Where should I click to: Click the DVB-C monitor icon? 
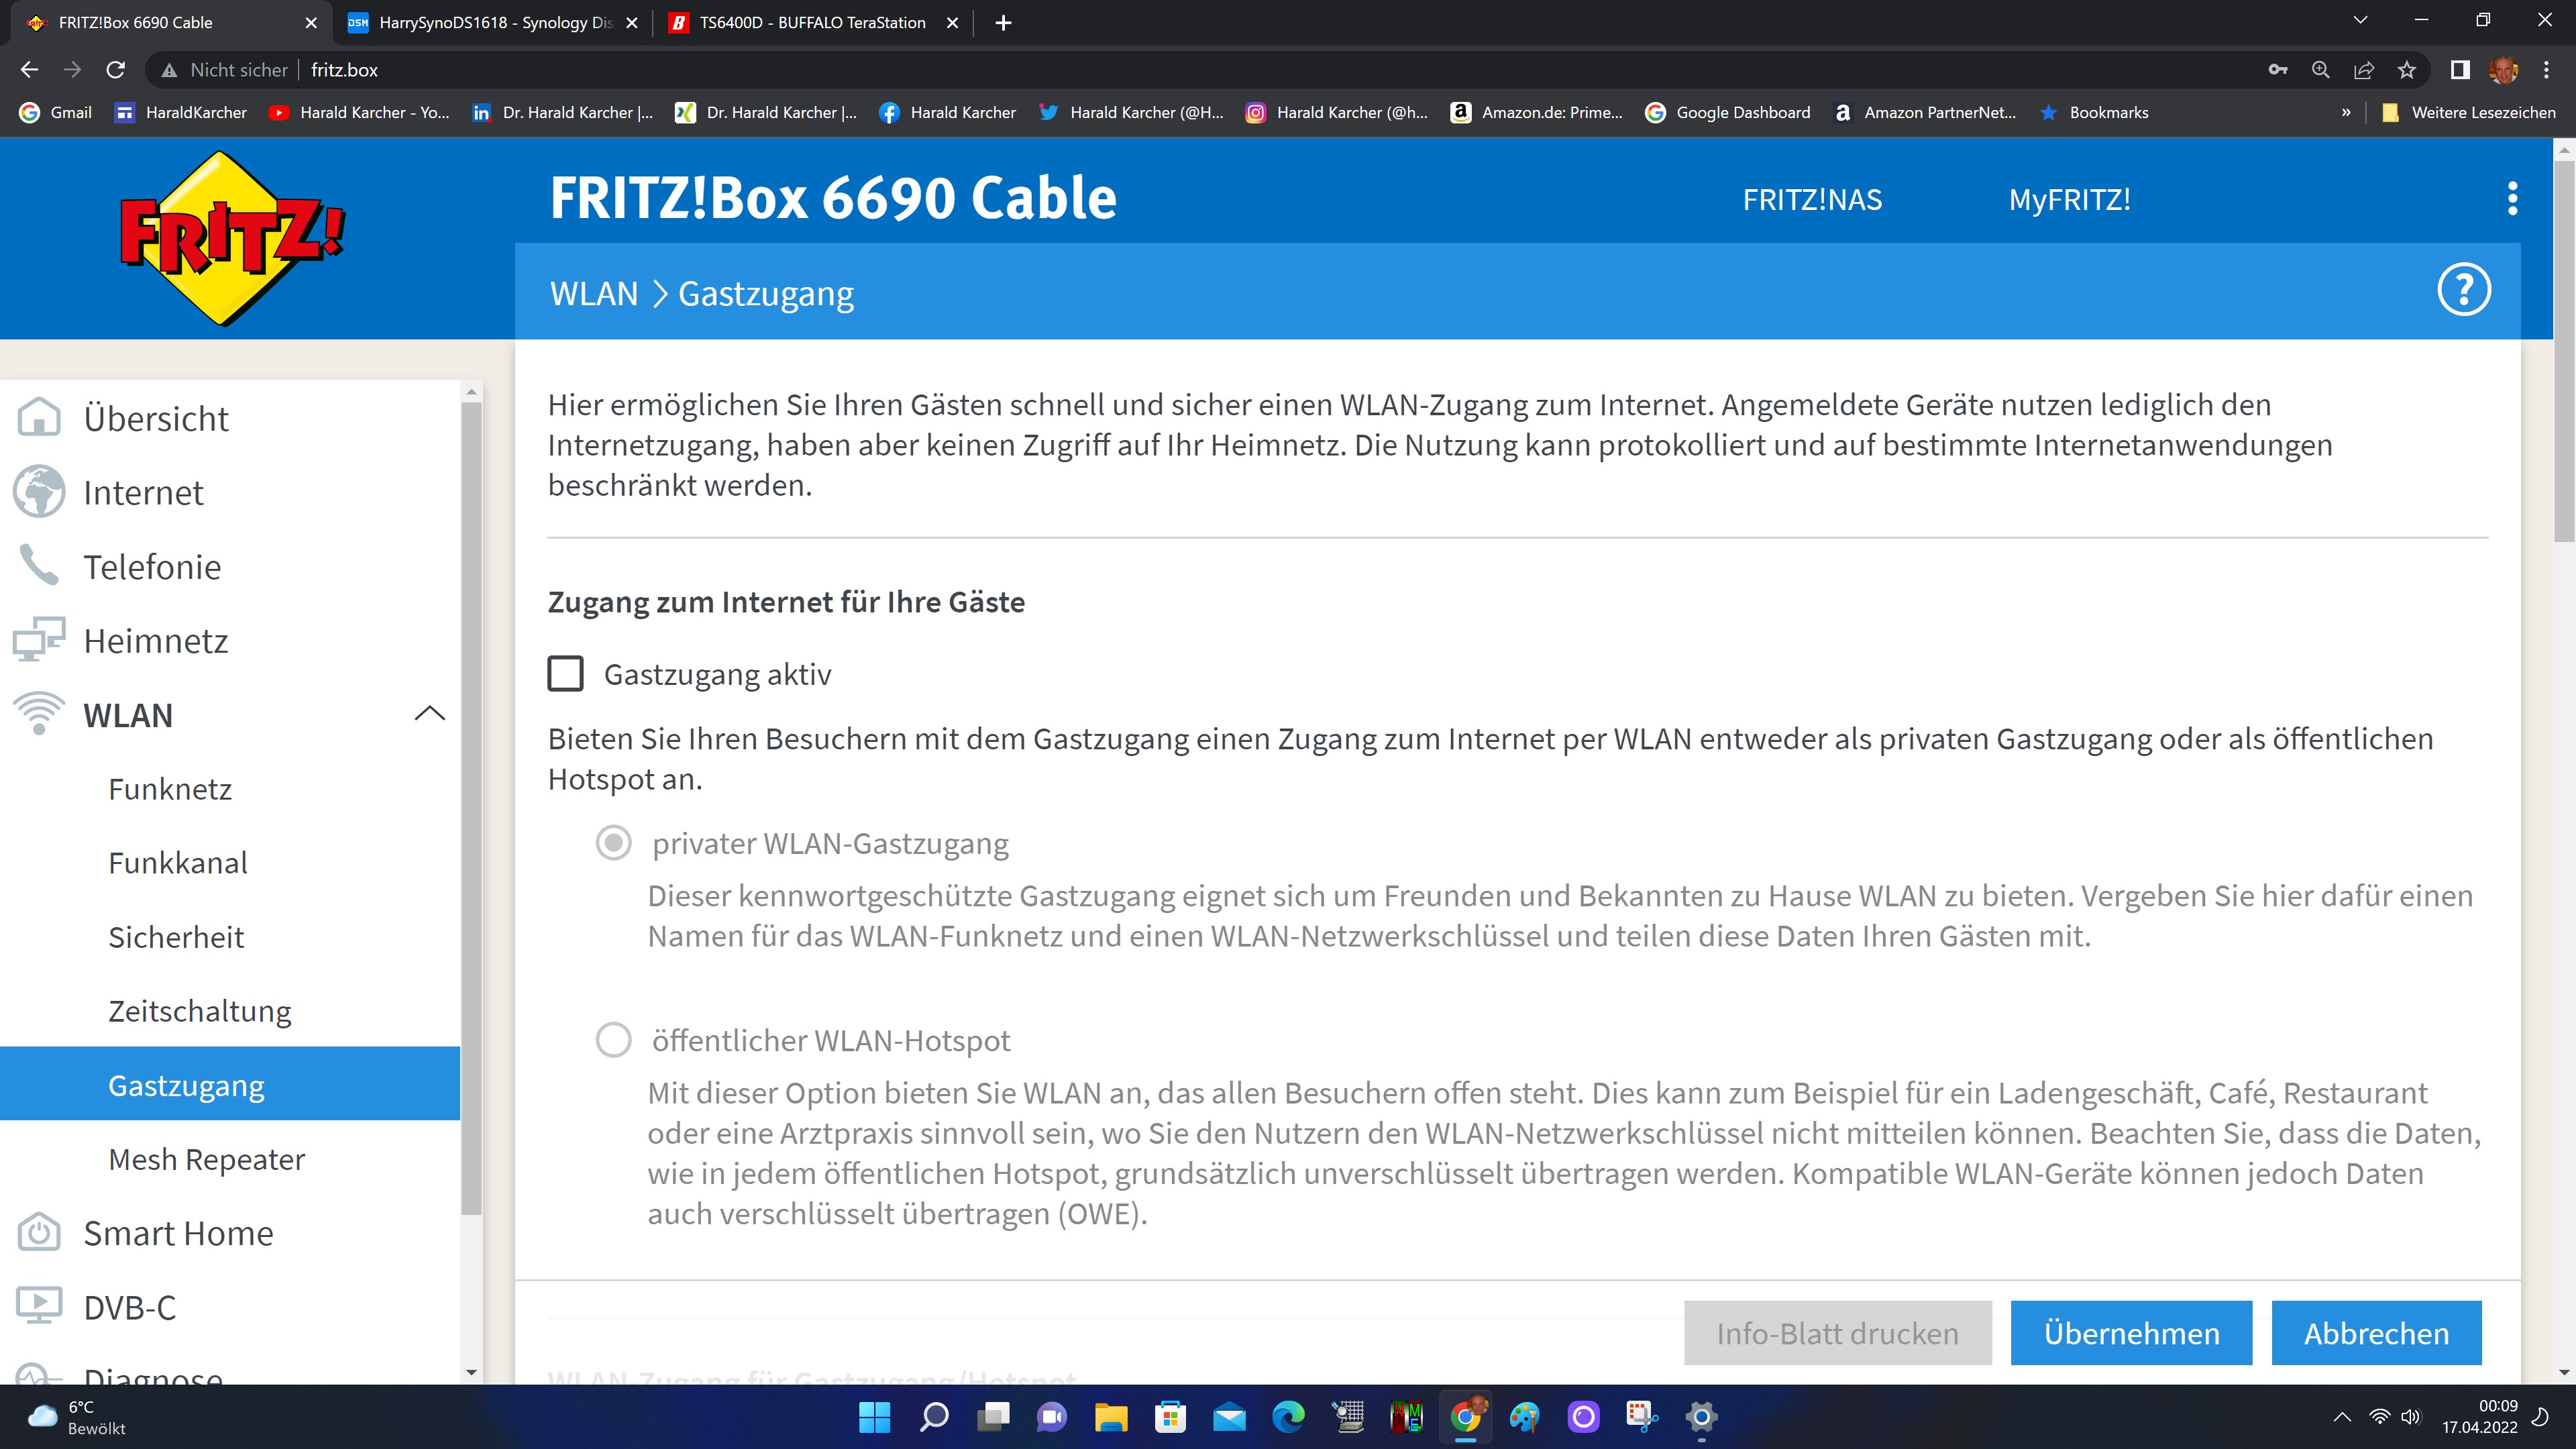point(39,1307)
